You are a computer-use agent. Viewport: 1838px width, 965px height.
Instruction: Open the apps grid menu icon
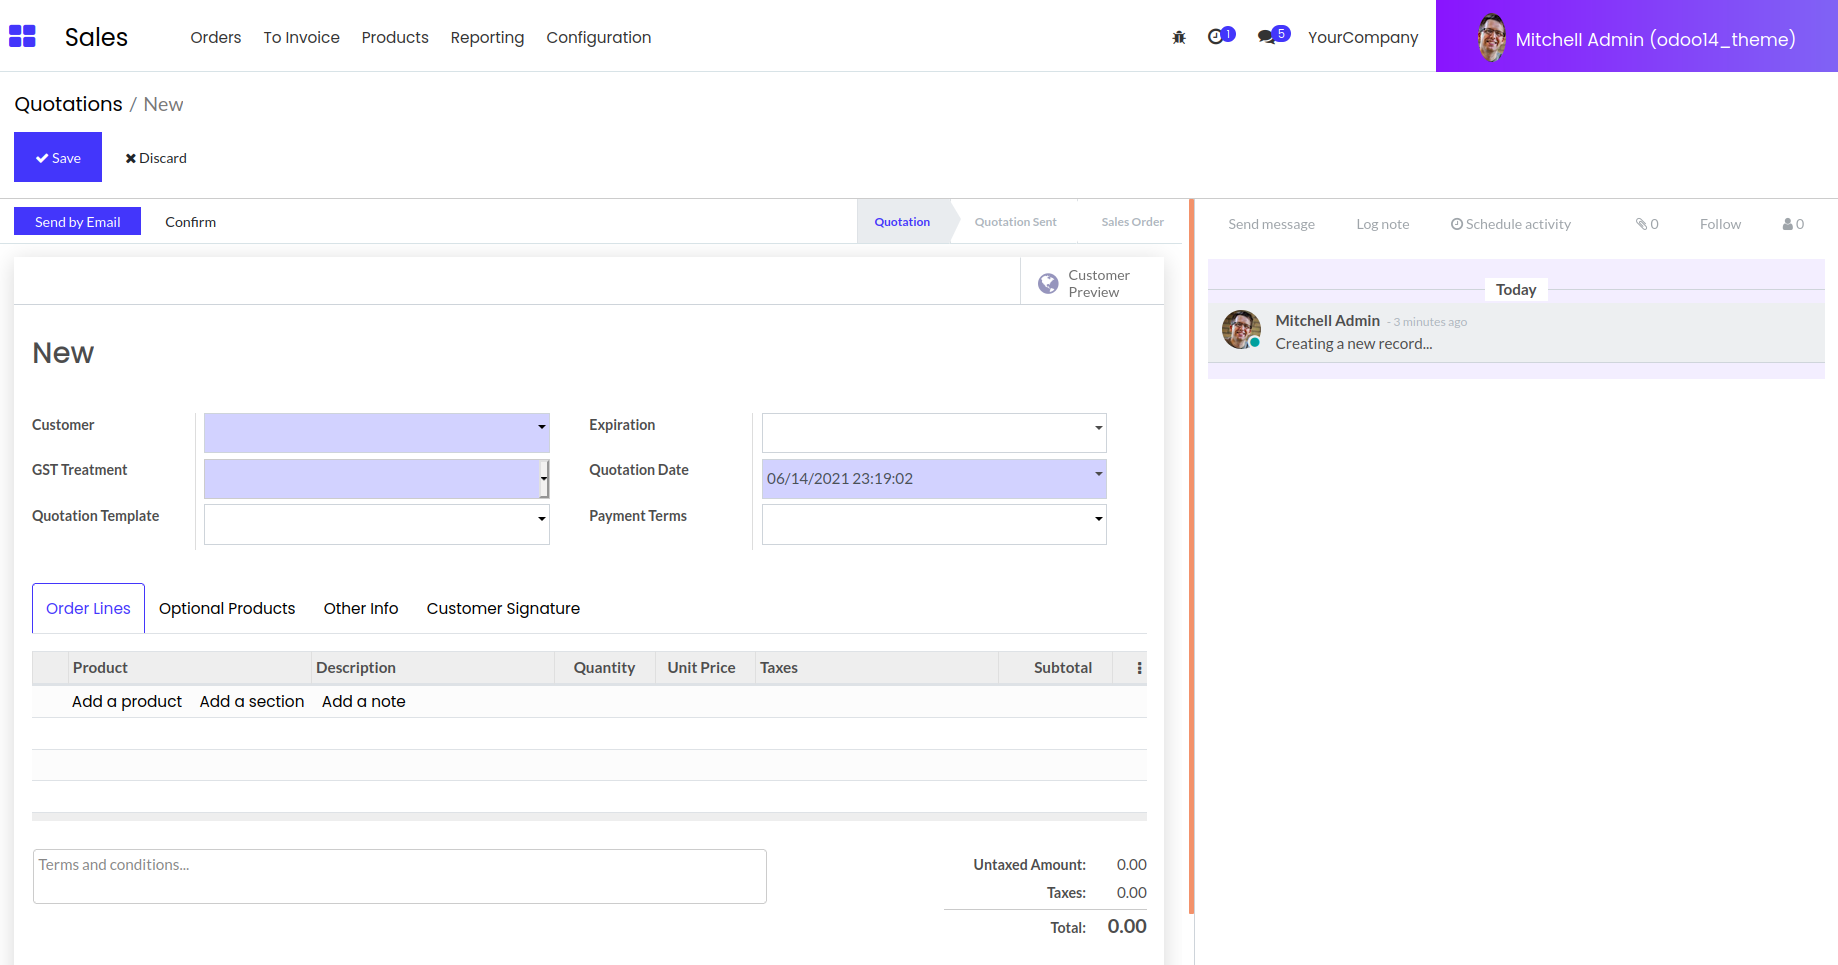click(x=22, y=37)
